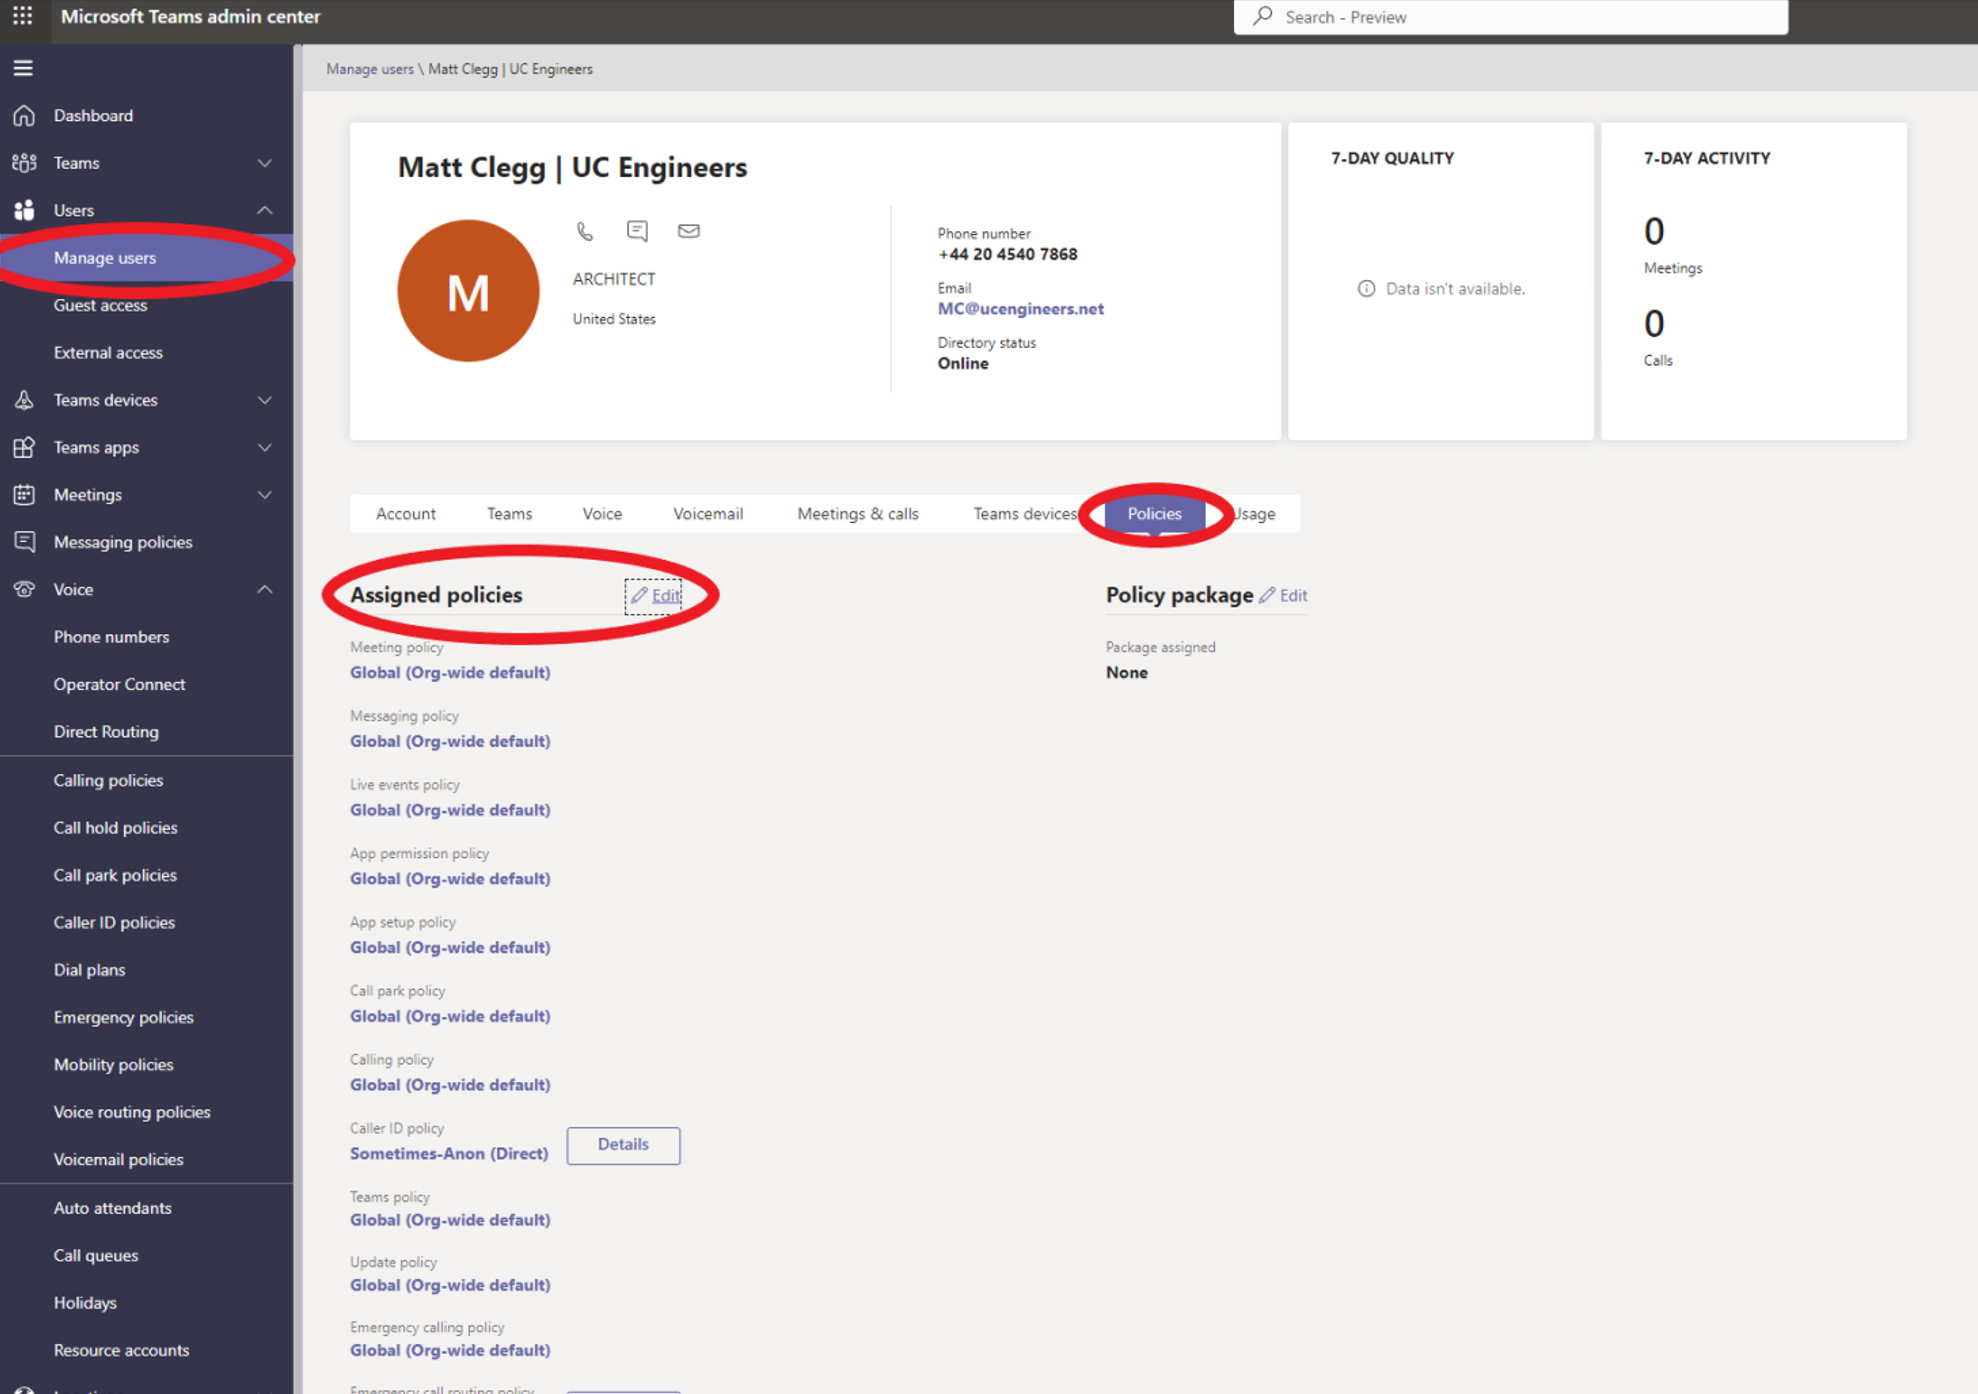Expand the Teams section chevron
The width and height of the screenshot is (1978, 1394).
pos(265,163)
